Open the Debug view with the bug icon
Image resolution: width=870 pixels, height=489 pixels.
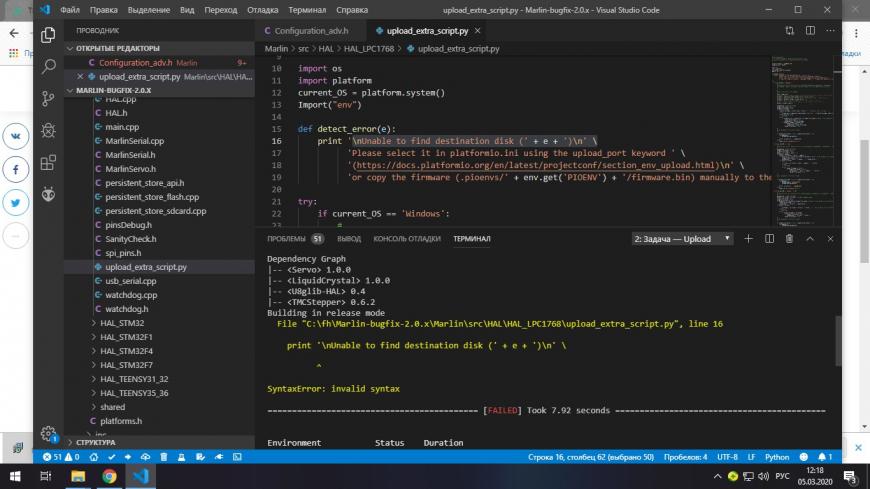(x=48, y=130)
